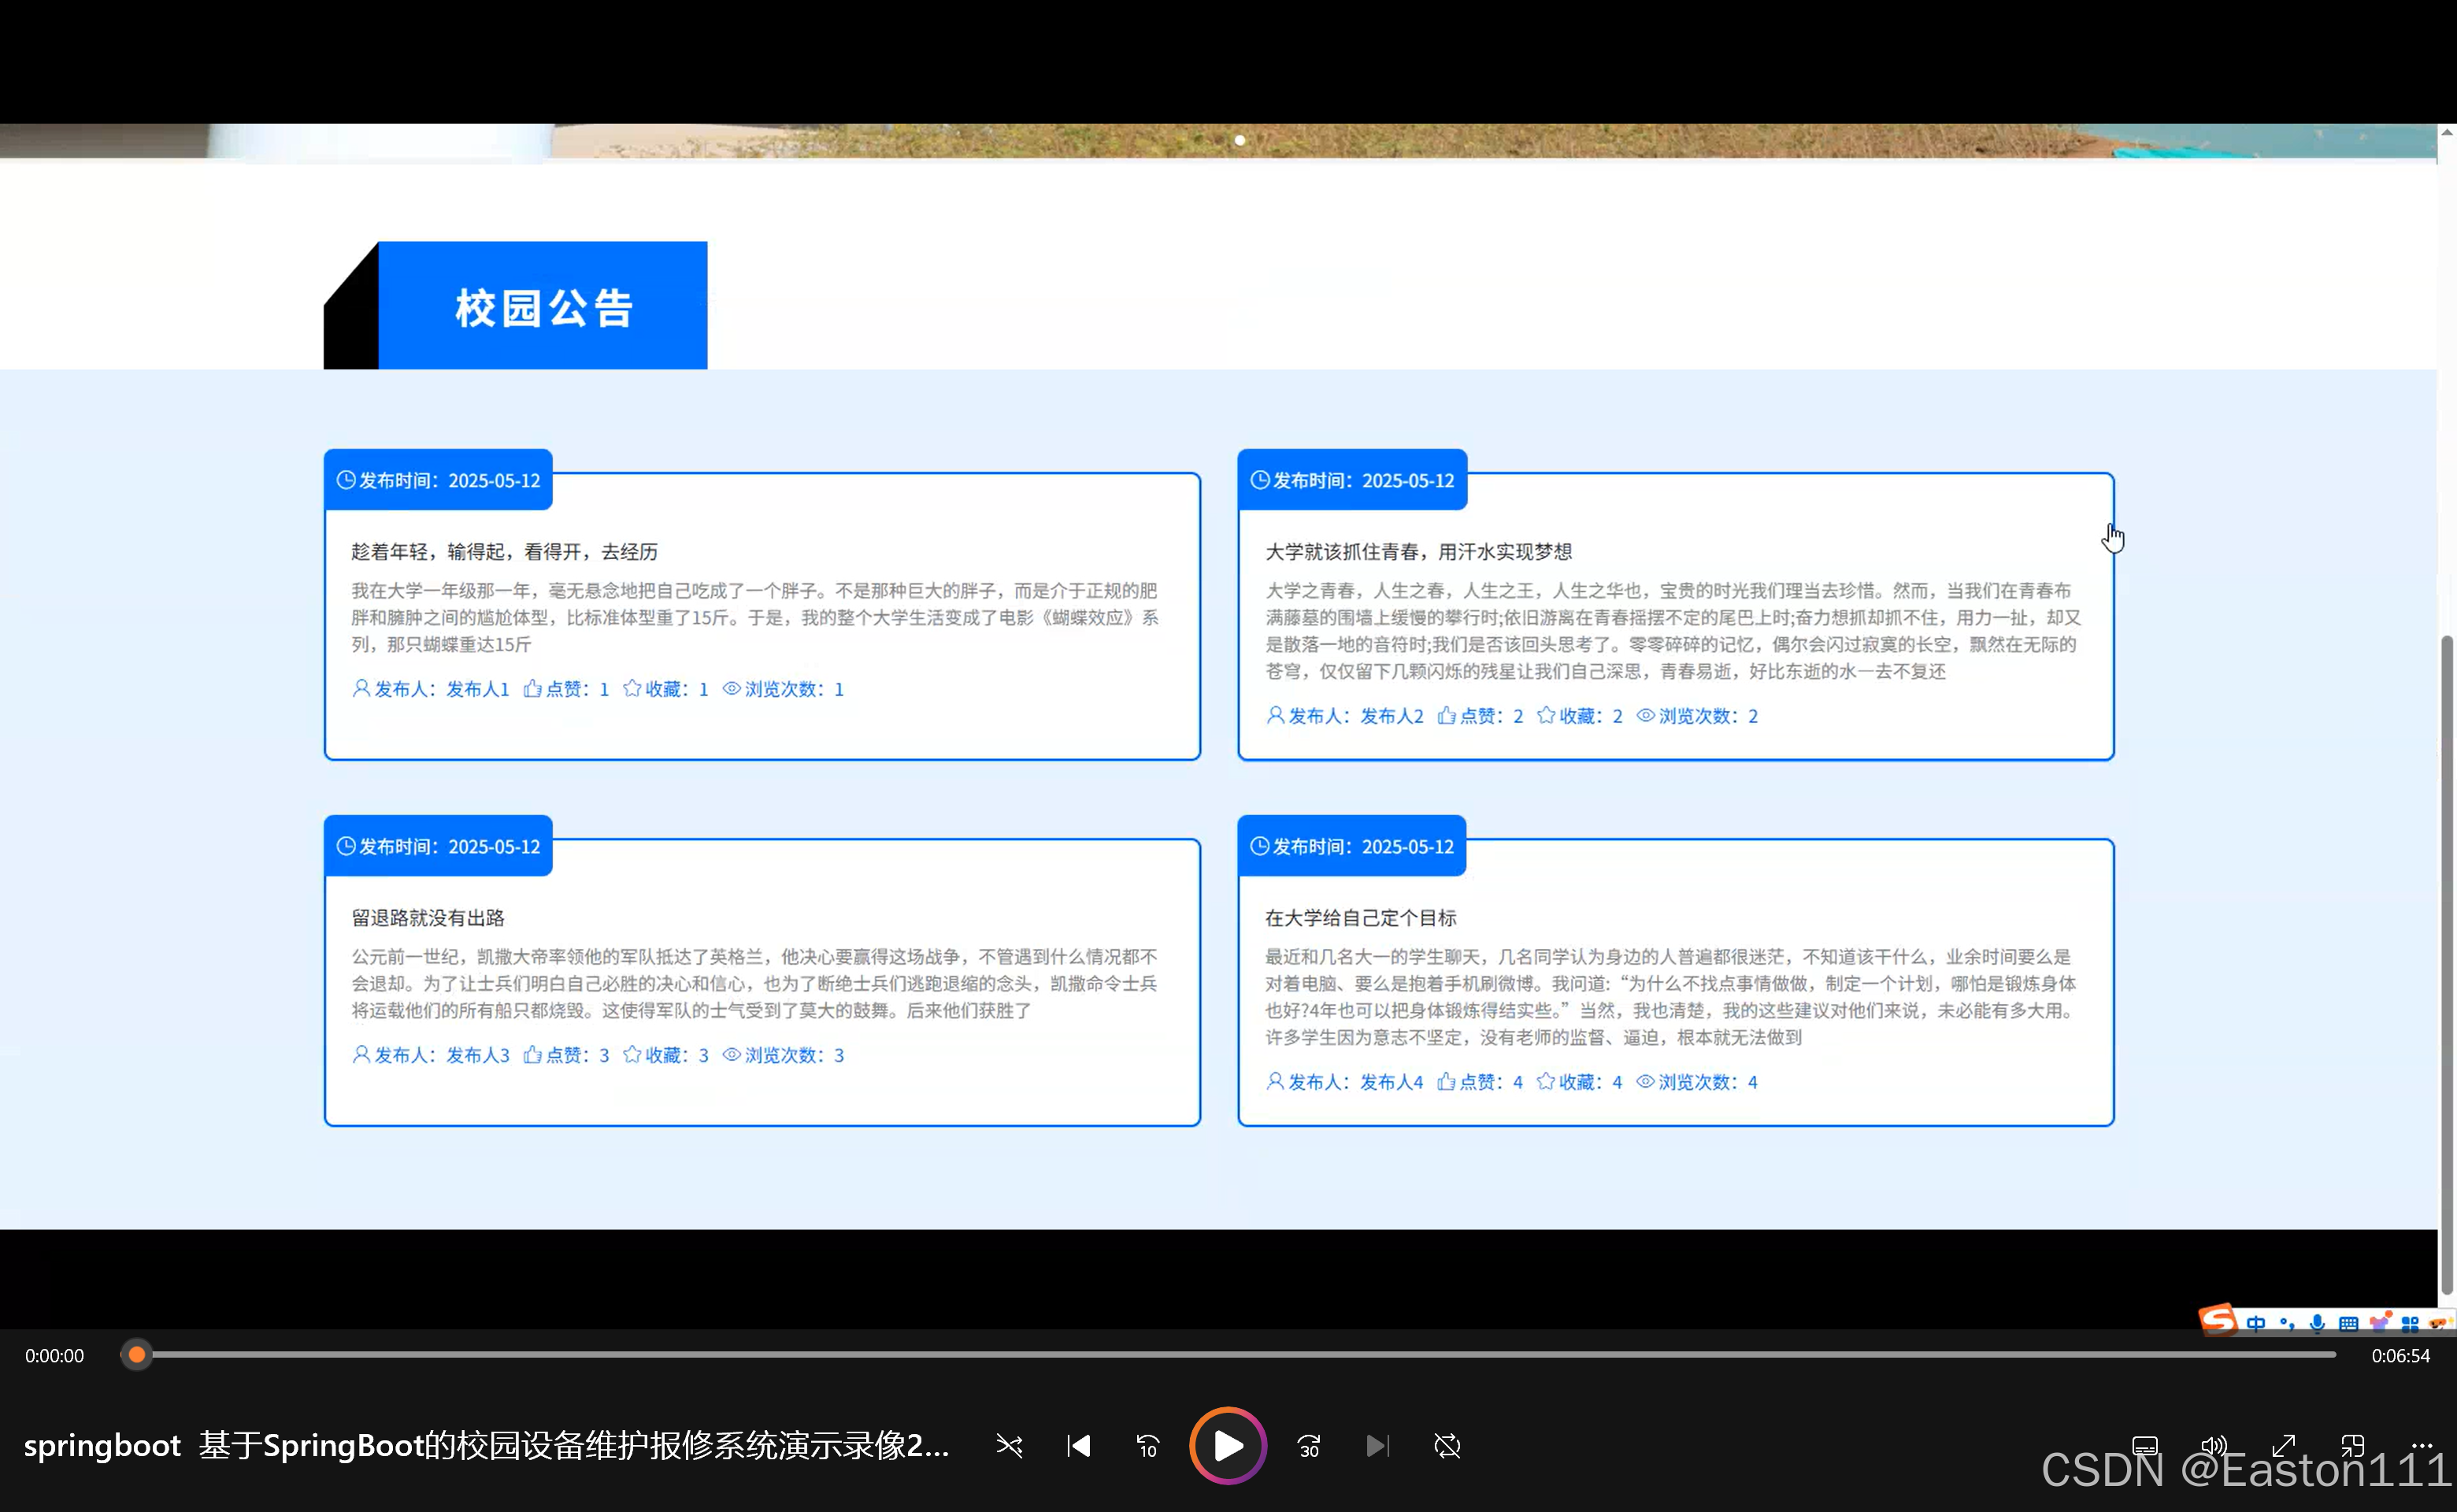Open the player's more options menu
Image resolution: width=2457 pixels, height=1512 pixels.
pyautogui.click(x=2422, y=1446)
